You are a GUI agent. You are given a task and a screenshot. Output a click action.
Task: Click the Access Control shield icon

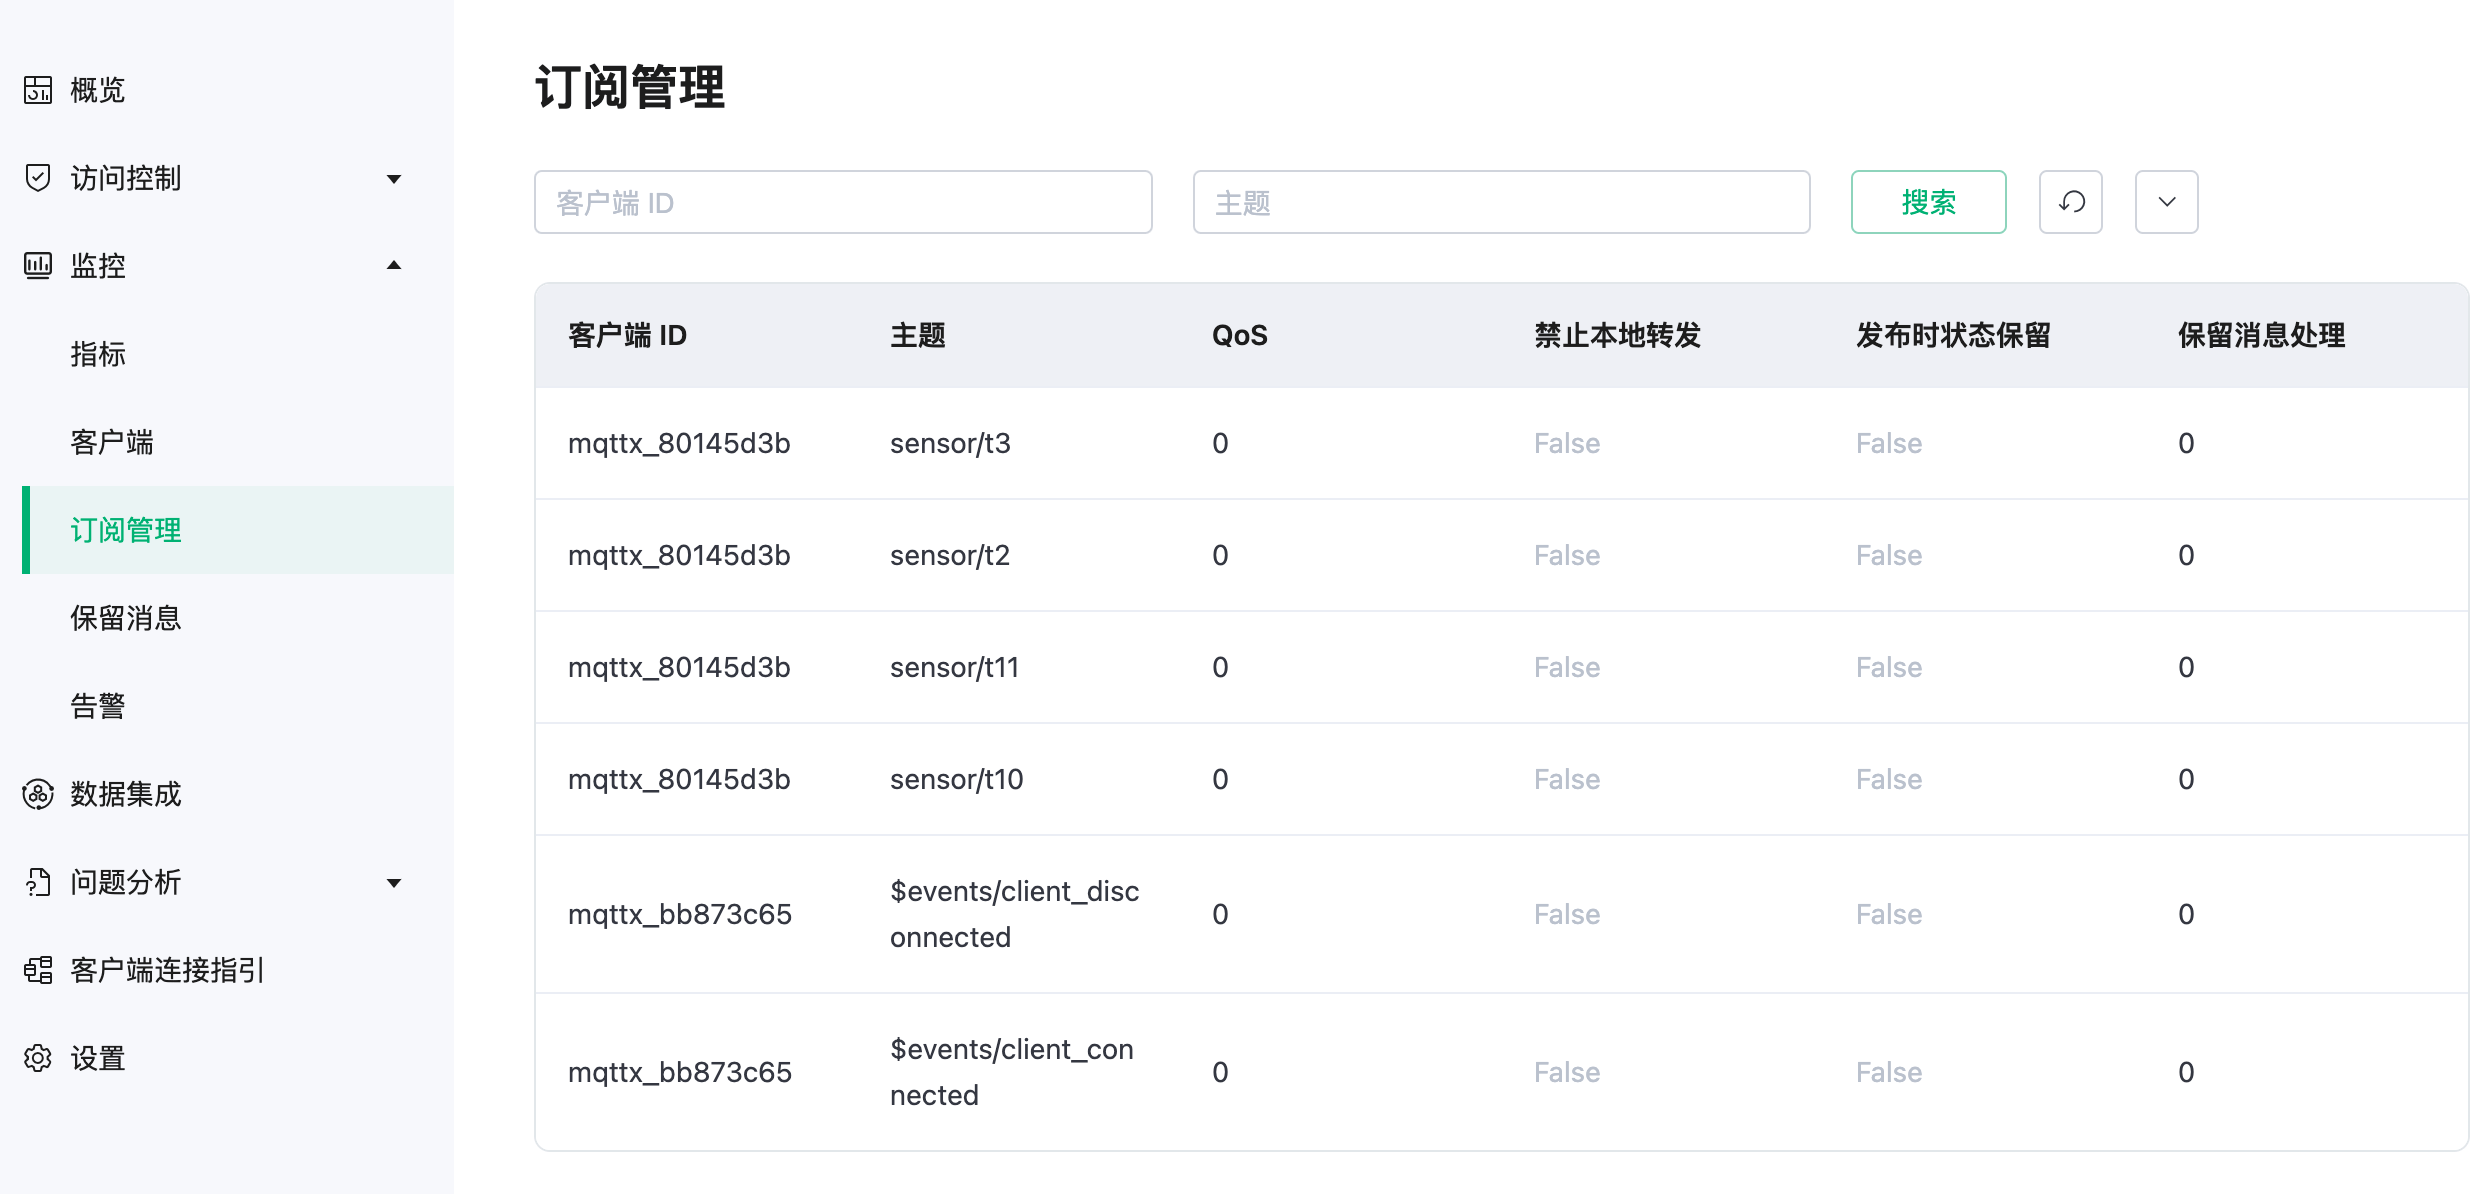pyautogui.click(x=38, y=178)
